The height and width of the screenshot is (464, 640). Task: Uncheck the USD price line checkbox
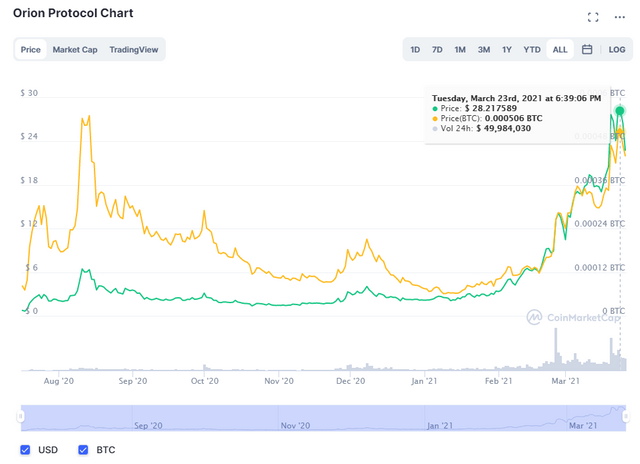pyautogui.click(x=26, y=450)
